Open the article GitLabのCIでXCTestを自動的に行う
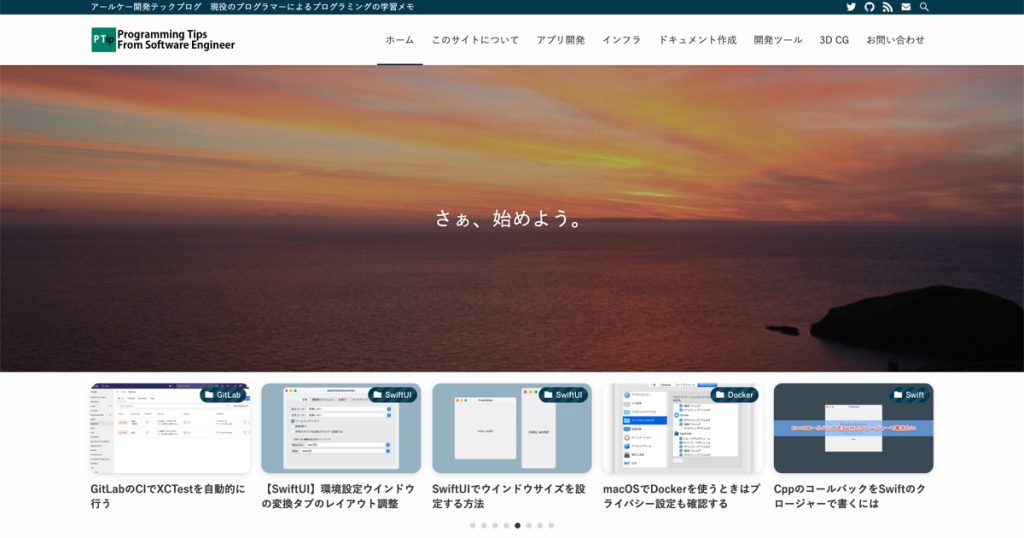This screenshot has width=1024, height=538. pos(168,496)
